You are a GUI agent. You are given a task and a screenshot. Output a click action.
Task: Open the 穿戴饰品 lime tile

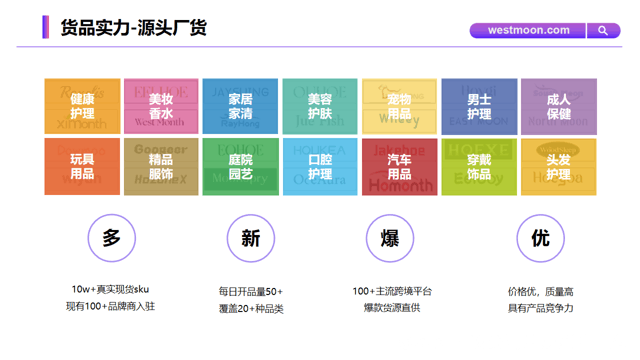point(479,167)
